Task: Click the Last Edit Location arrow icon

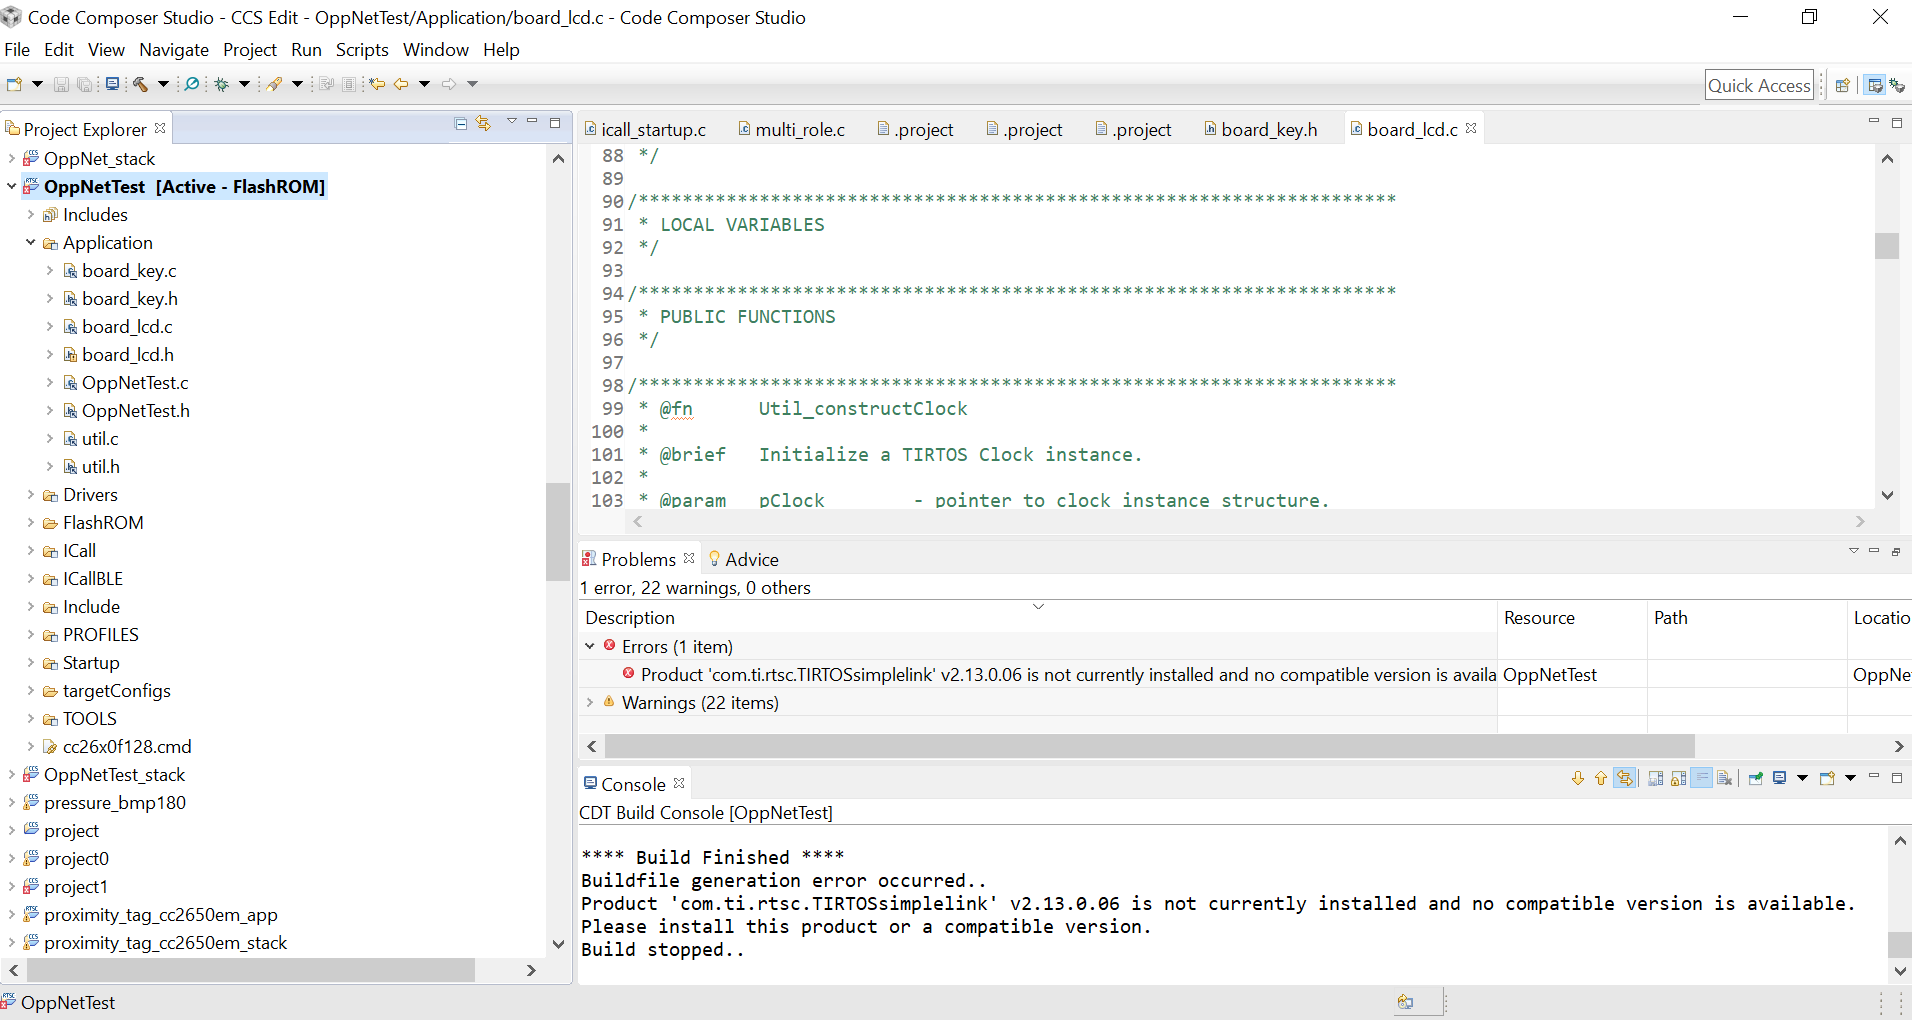Action: click(377, 84)
